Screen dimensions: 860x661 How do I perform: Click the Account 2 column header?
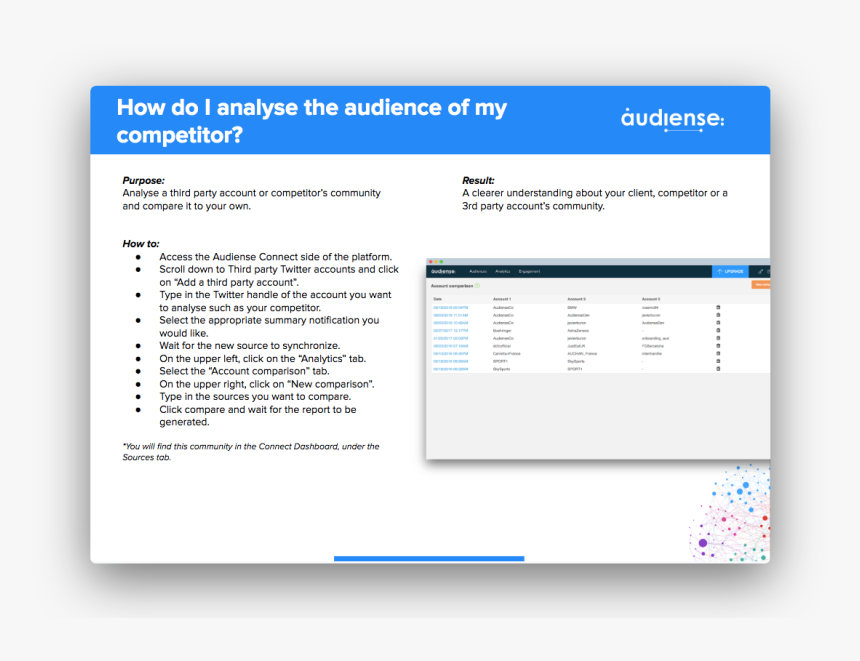tap(576, 299)
